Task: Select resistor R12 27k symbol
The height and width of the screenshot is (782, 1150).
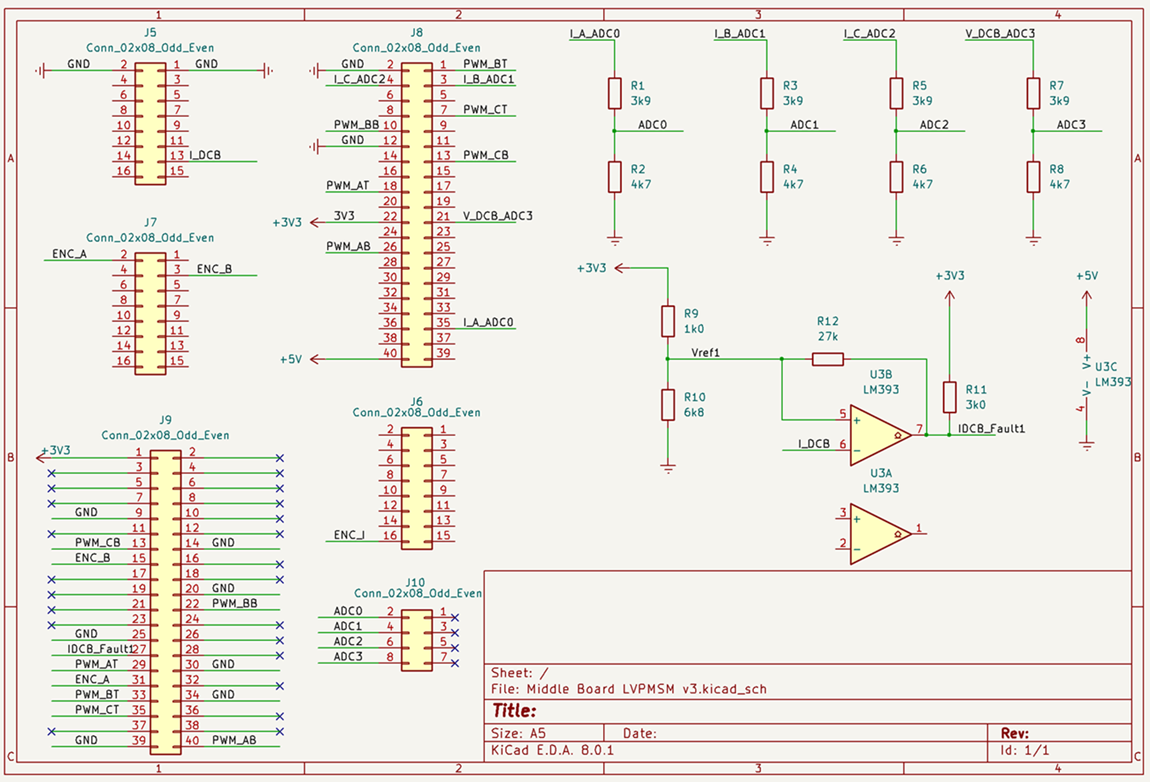Action: tap(827, 359)
